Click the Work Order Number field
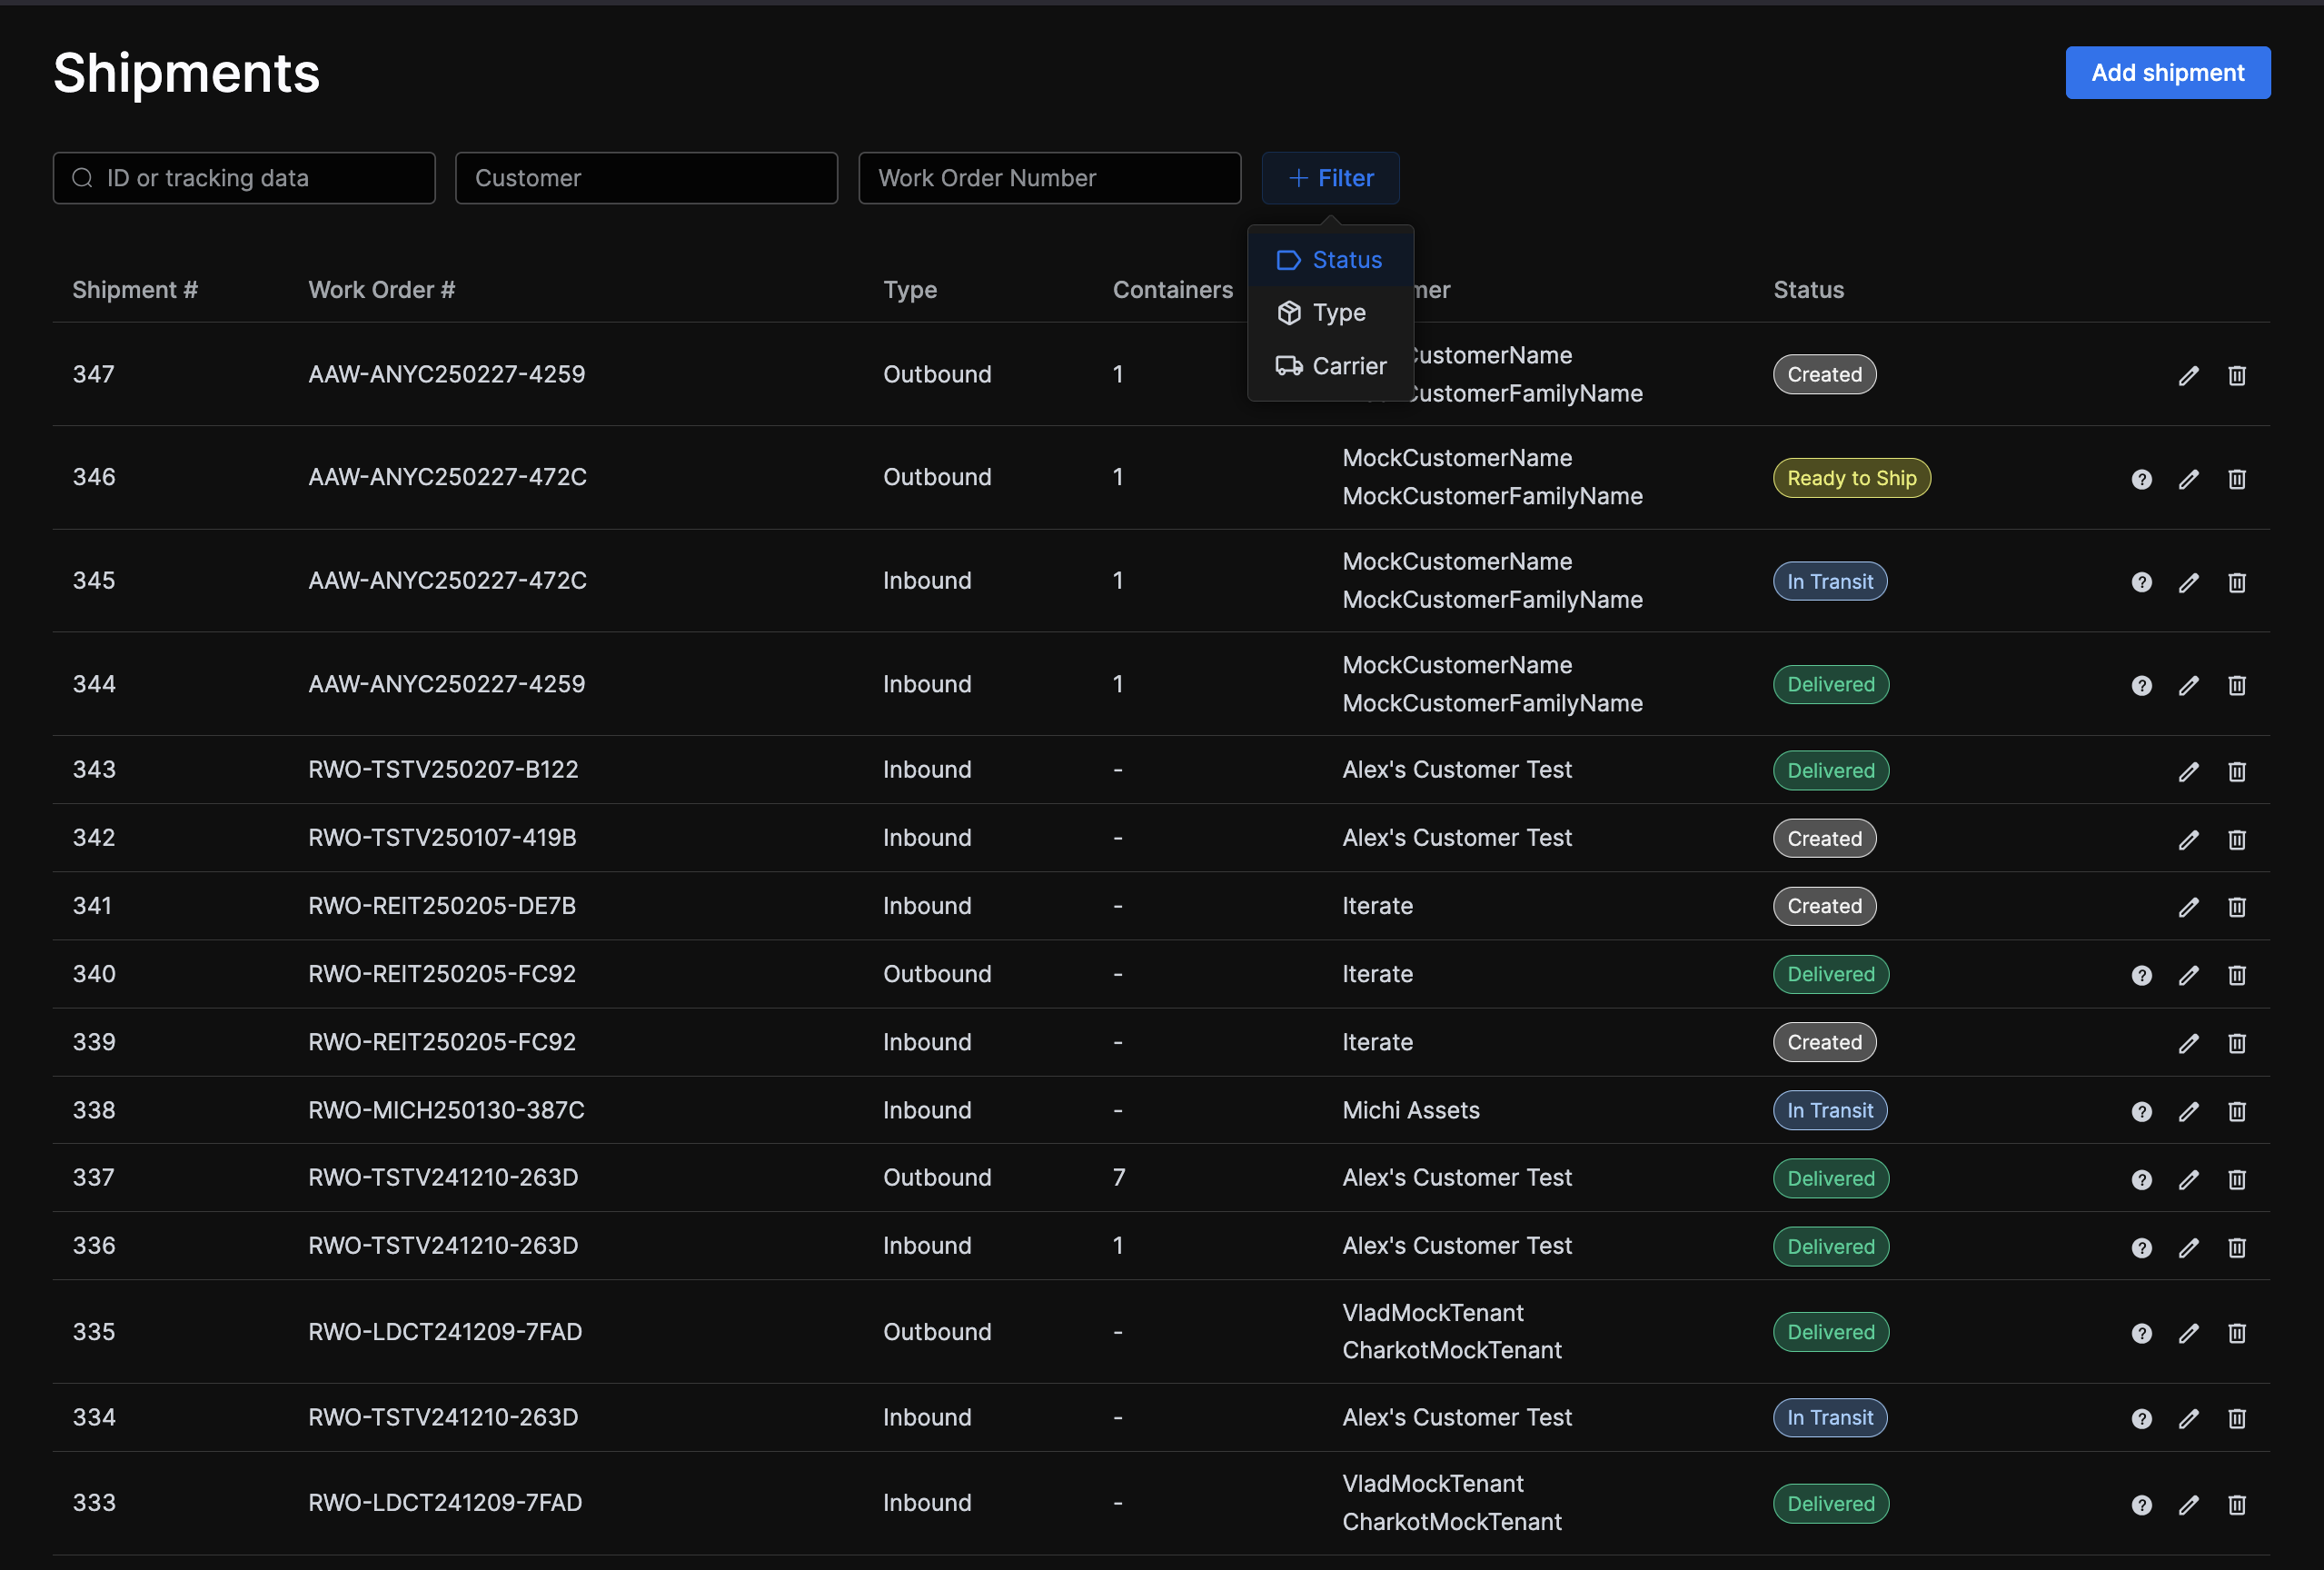 click(x=1049, y=178)
